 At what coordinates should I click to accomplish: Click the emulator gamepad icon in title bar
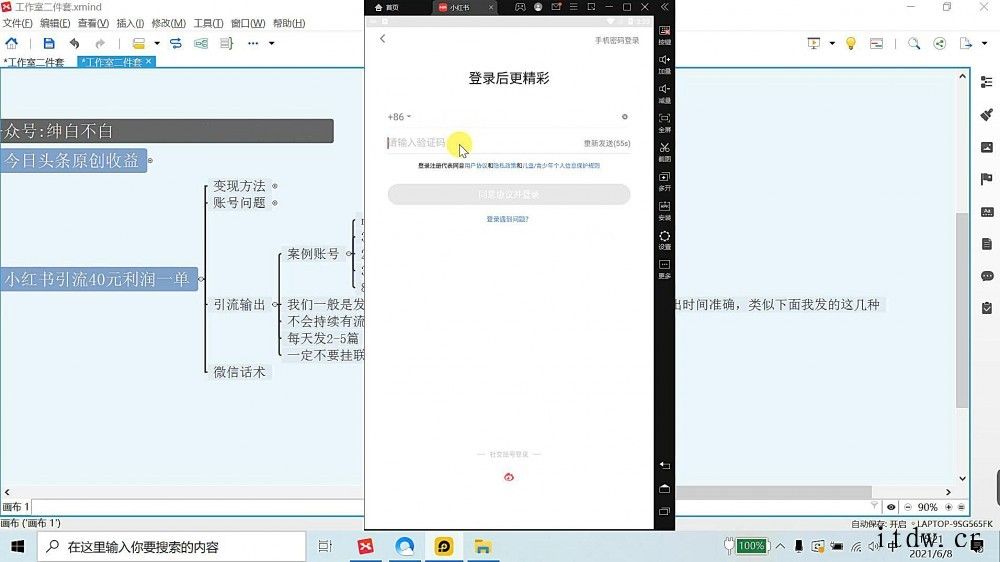(520, 7)
